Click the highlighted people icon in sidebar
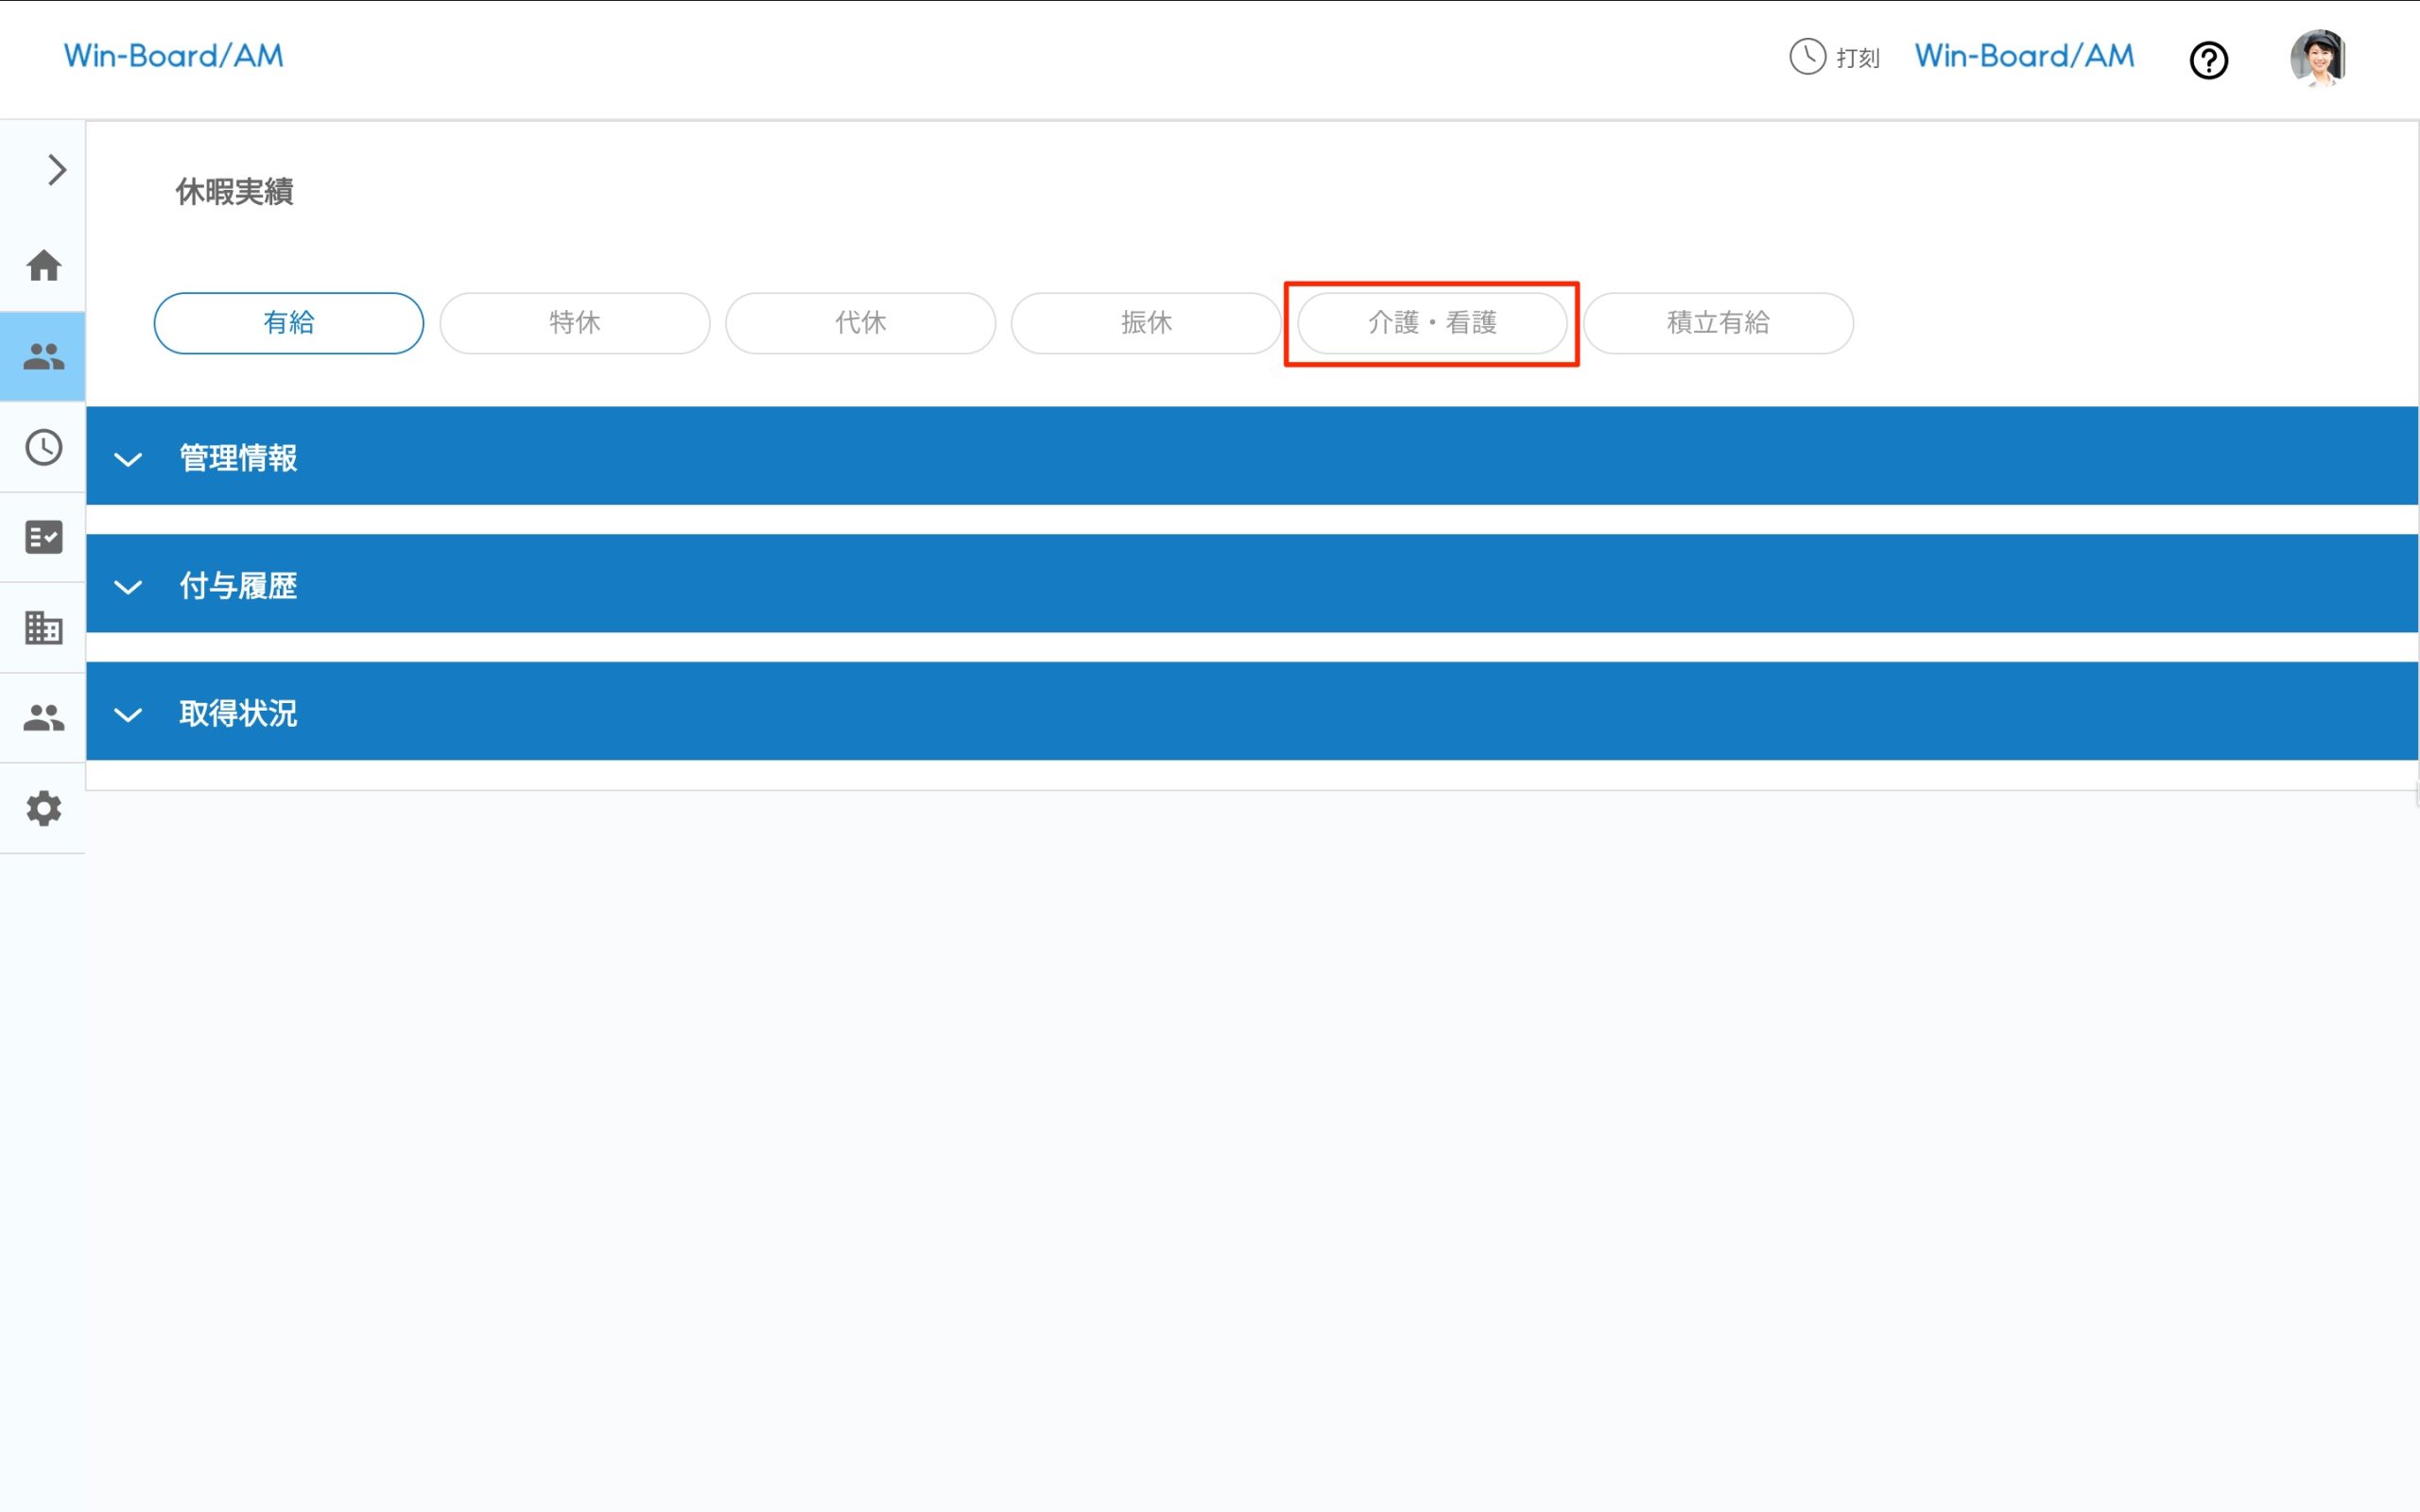The width and height of the screenshot is (2420, 1512). point(43,356)
